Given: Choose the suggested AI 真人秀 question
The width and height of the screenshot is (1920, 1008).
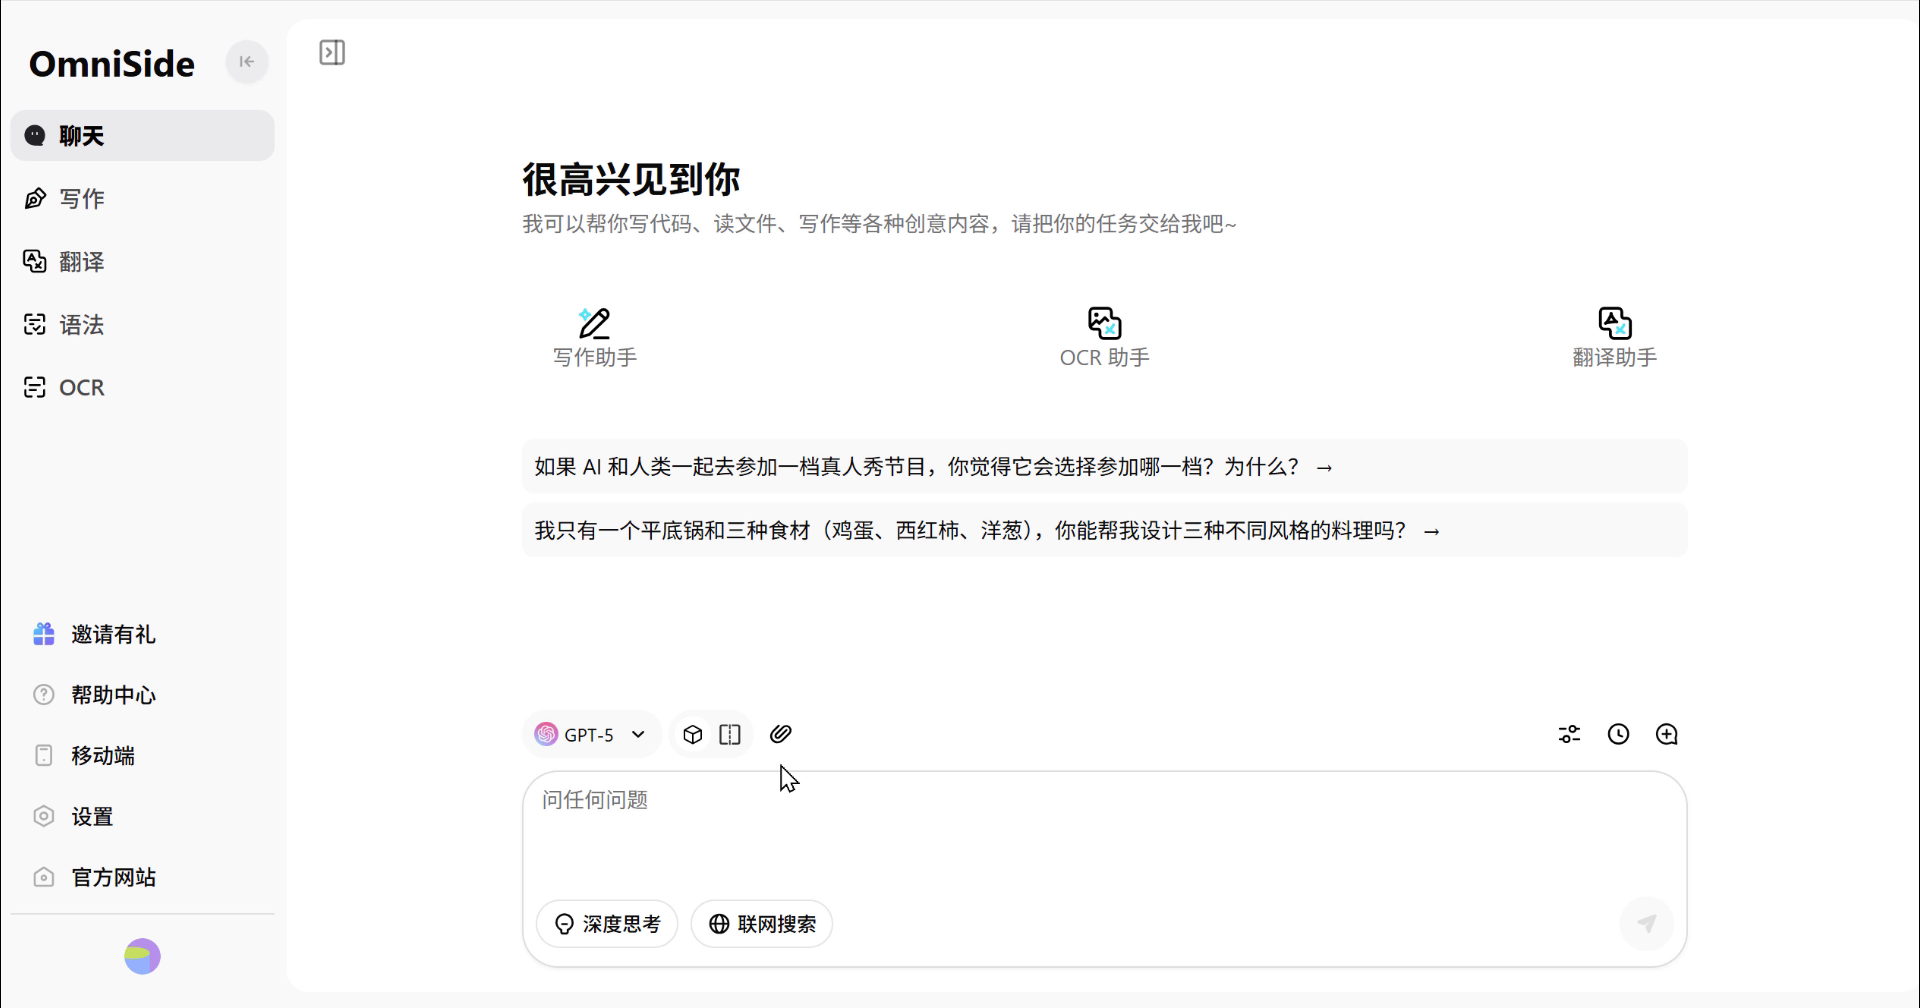Looking at the screenshot, I should (932, 467).
